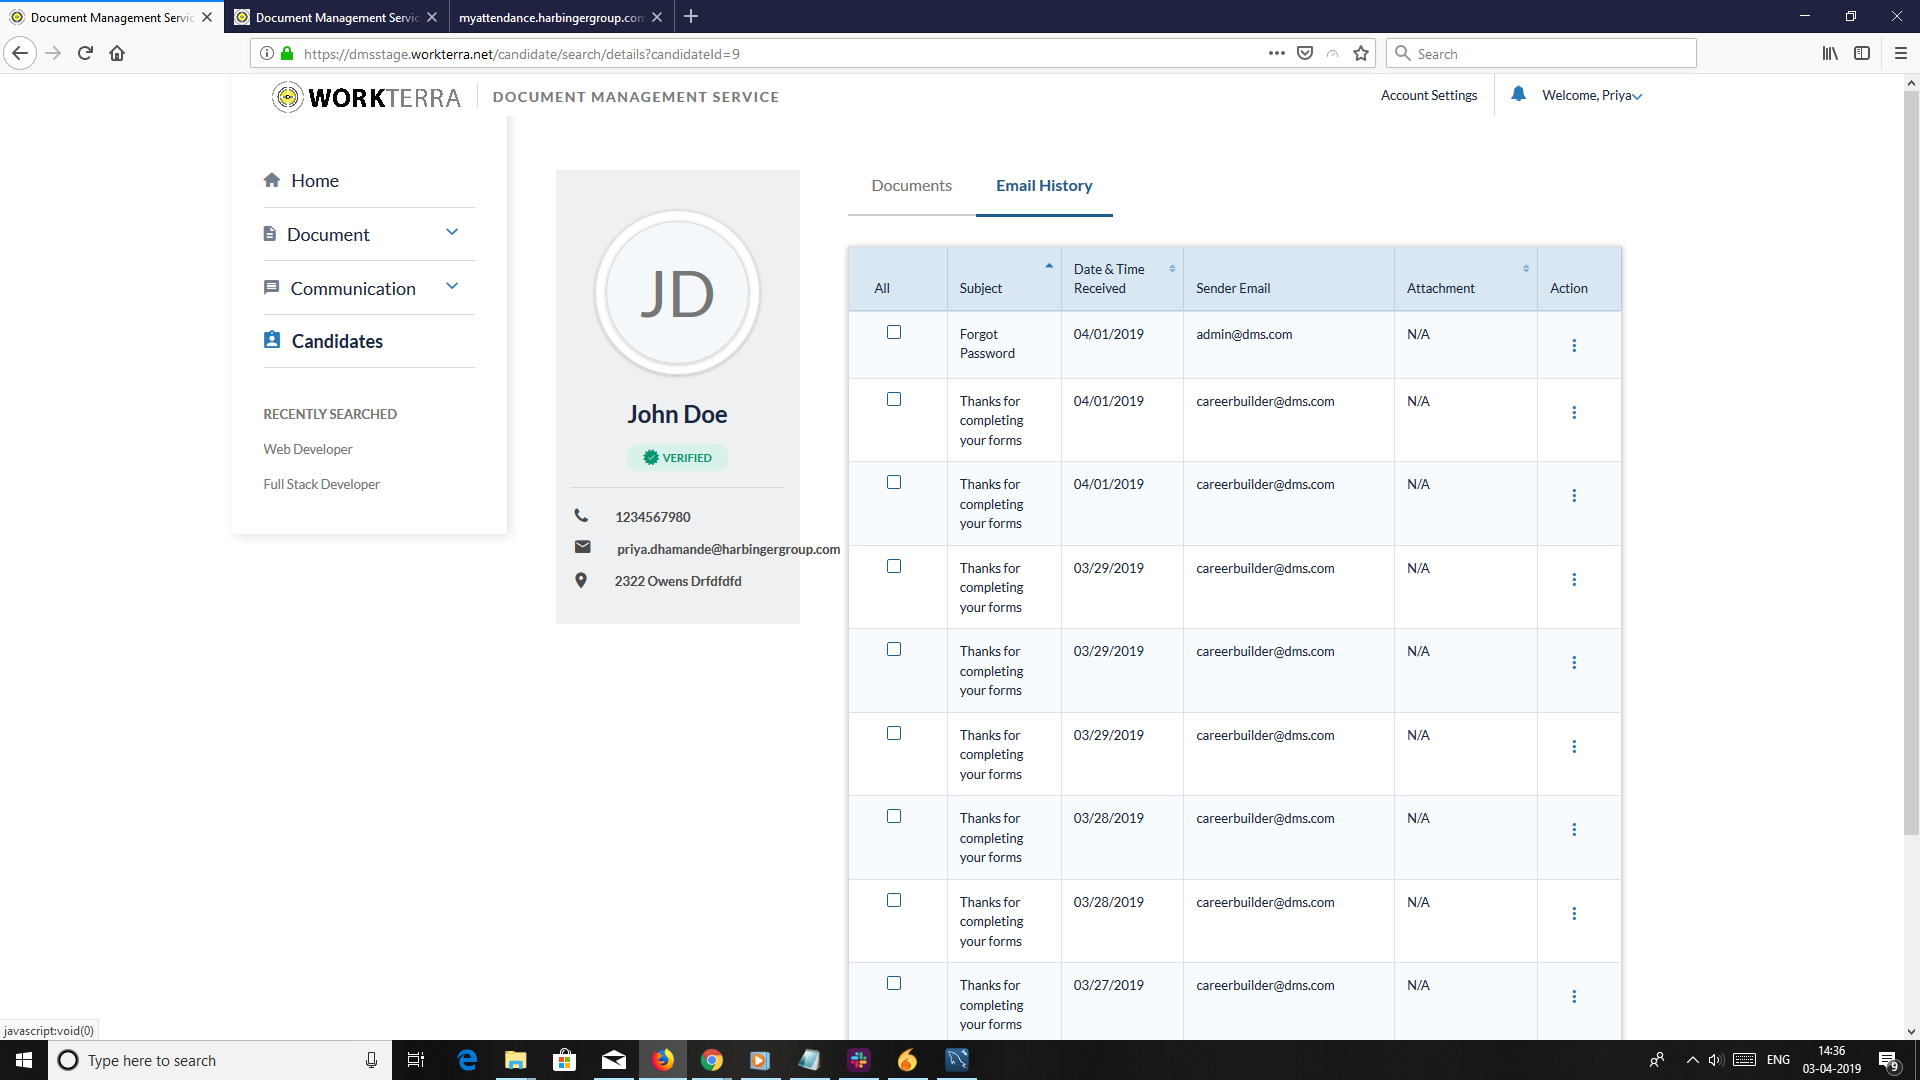Expand the Communication menu chevron

point(452,285)
